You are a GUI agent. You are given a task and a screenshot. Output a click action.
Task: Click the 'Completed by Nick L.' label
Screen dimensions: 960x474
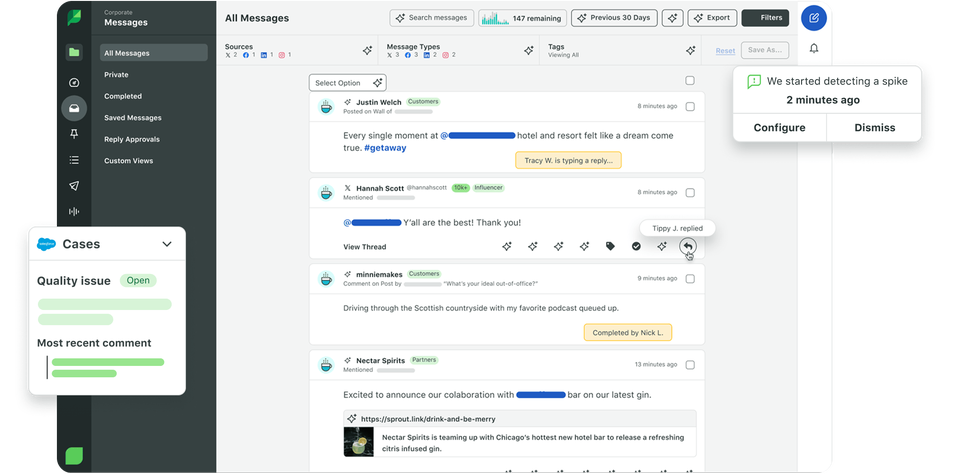(x=628, y=333)
